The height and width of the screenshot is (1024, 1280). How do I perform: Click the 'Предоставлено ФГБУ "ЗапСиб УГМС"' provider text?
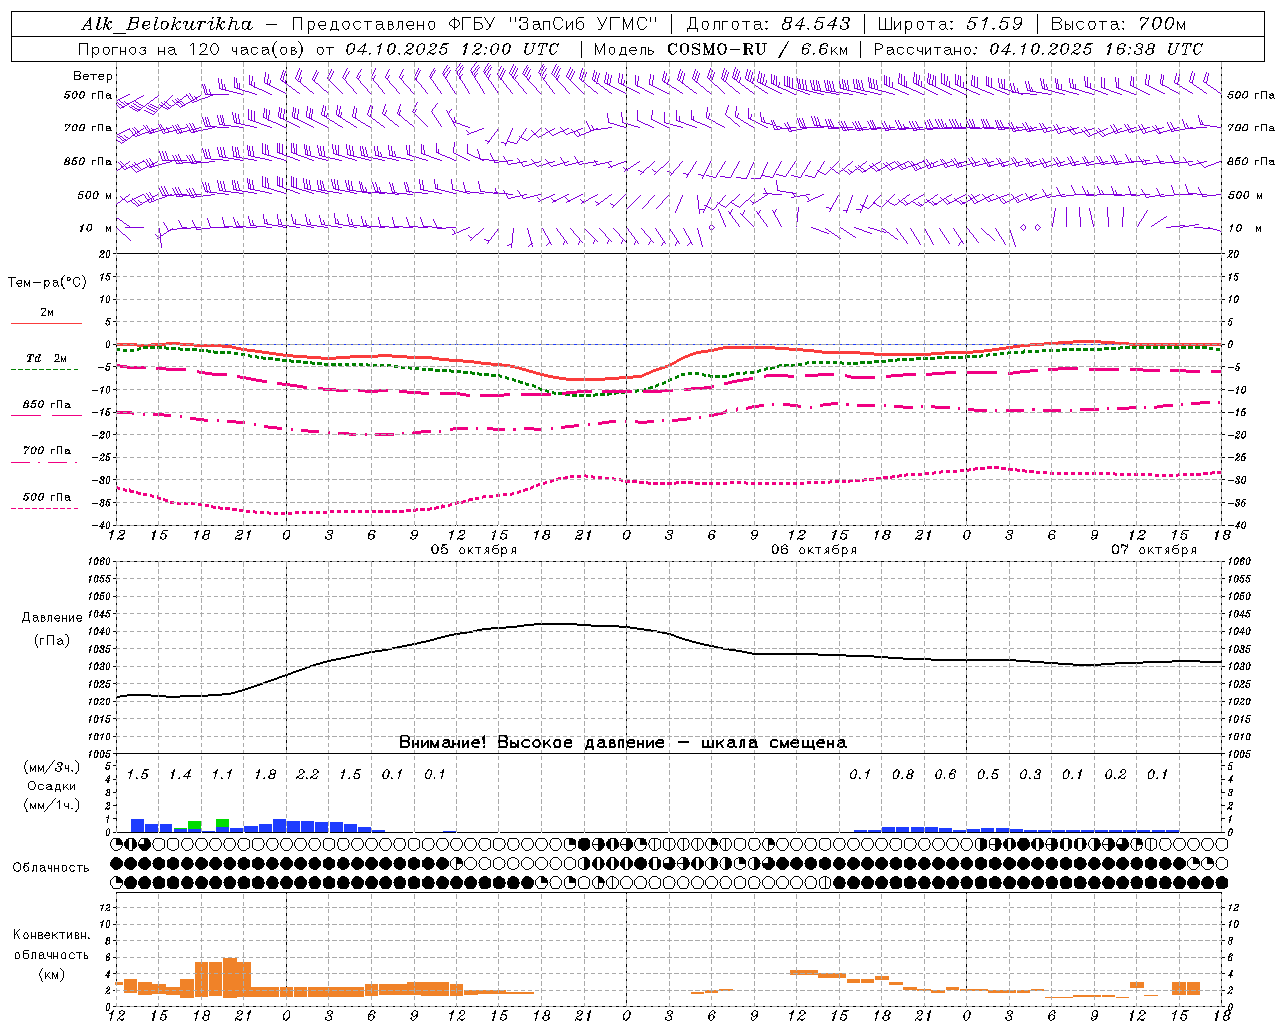click(x=475, y=24)
